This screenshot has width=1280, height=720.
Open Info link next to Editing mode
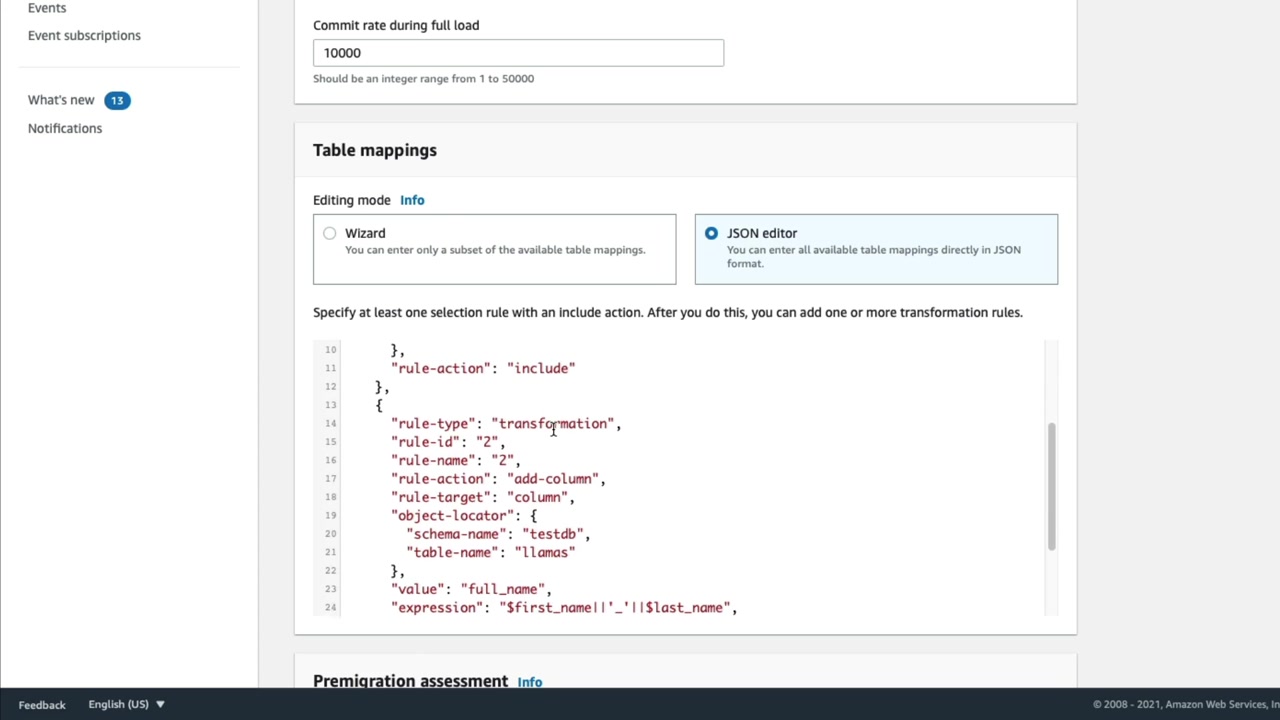(412, 200)
